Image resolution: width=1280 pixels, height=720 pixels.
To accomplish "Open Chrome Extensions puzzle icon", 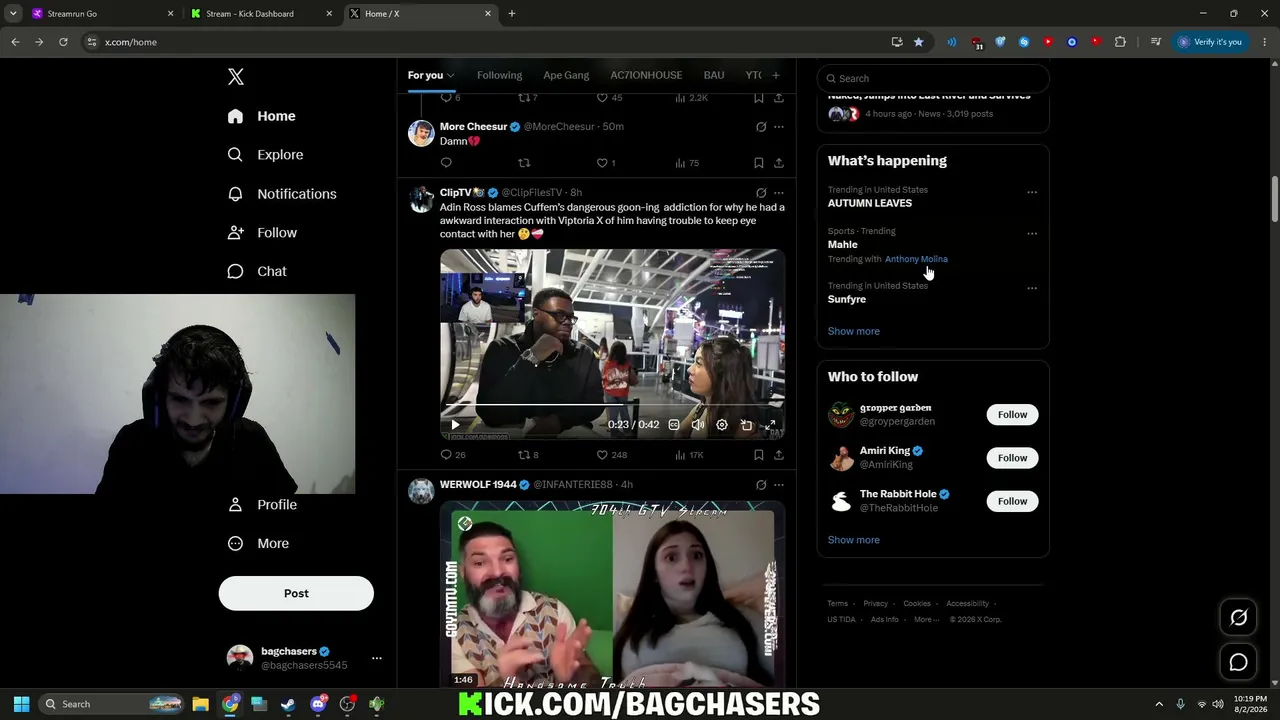I will (x=1120, y=42).
